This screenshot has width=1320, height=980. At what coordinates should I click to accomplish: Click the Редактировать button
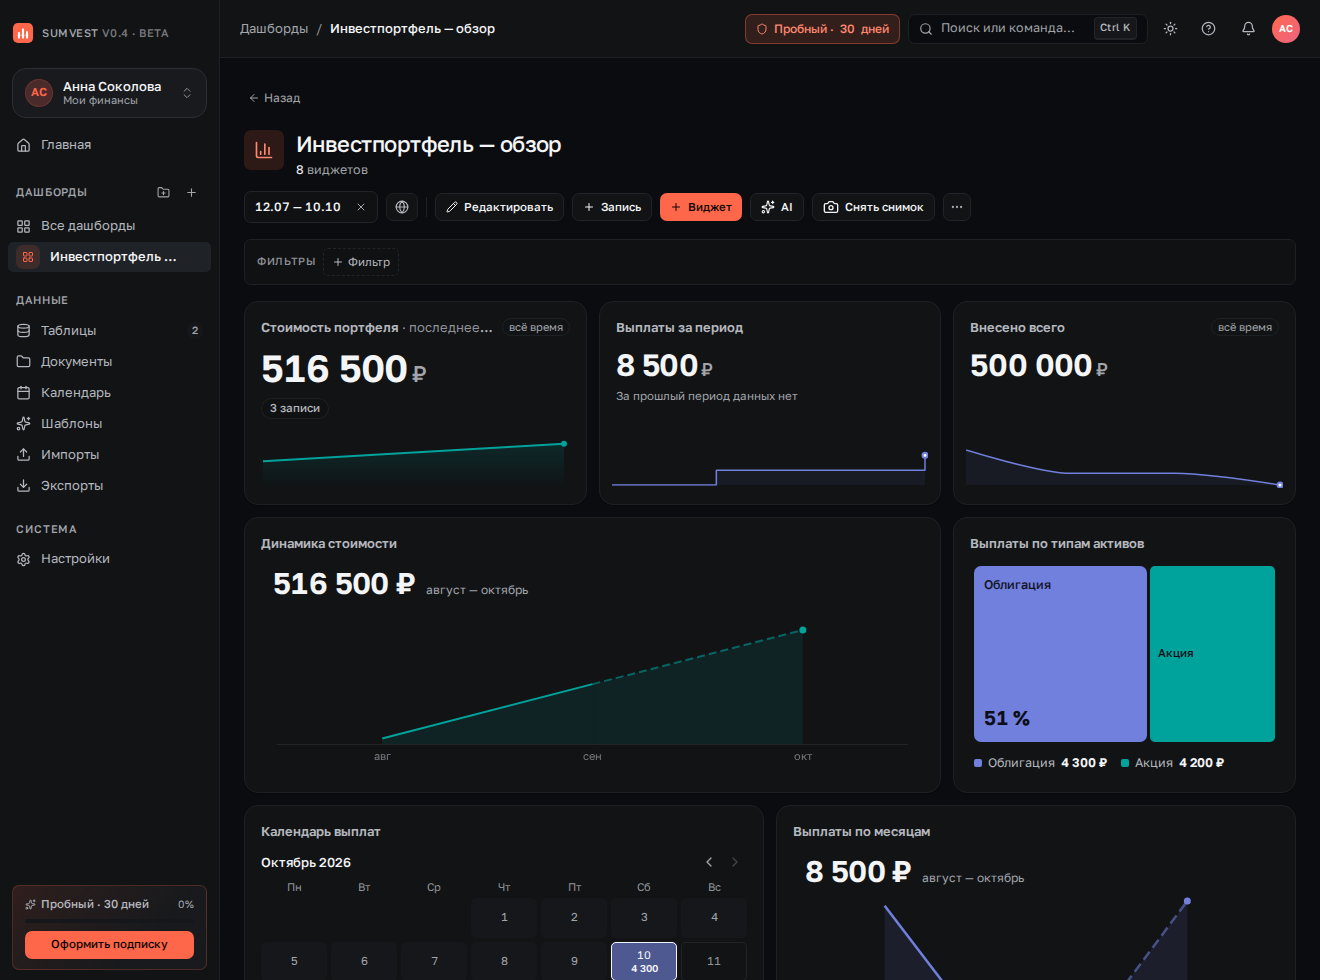click(499, 207)
